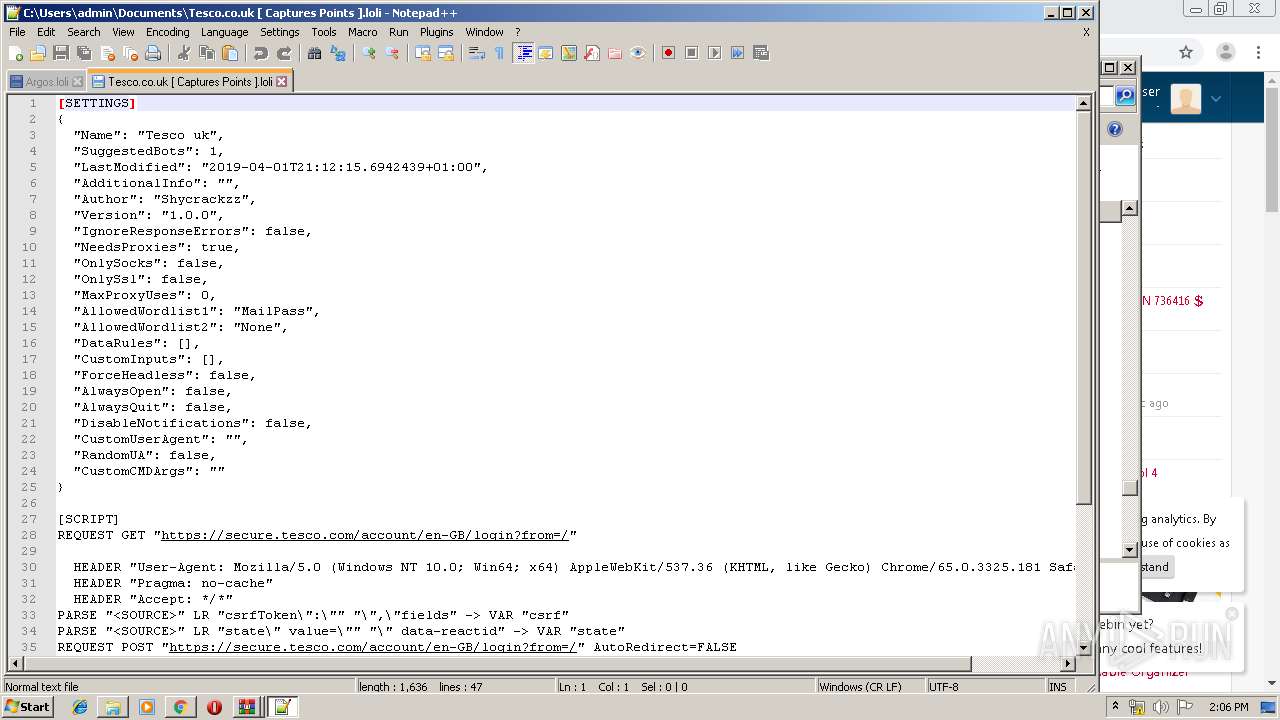
Task: Save the current file from the toolbar
Action: tap(61, 53)
